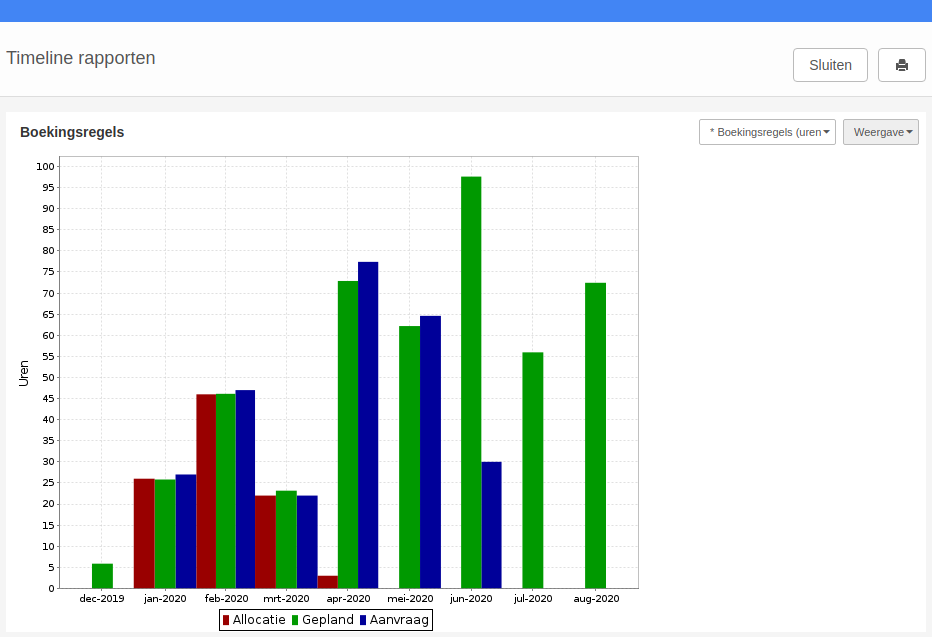Expand the Weergave dropdown menu
This screenshot has width=932, height=637.
coord(880,132)
